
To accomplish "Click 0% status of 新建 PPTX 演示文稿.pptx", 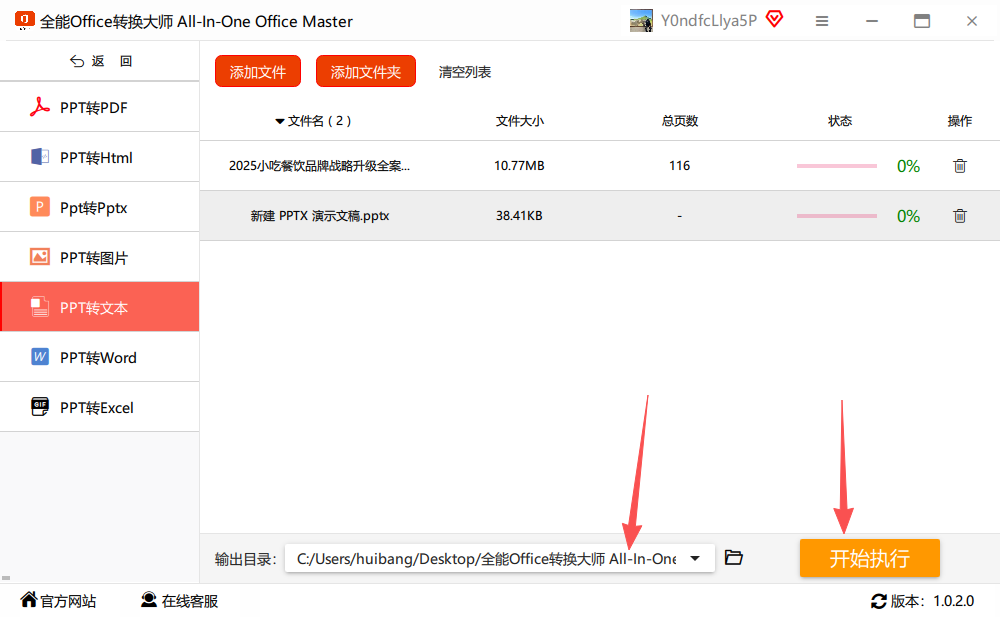I will pyautogui.click(x=908, y=216).
